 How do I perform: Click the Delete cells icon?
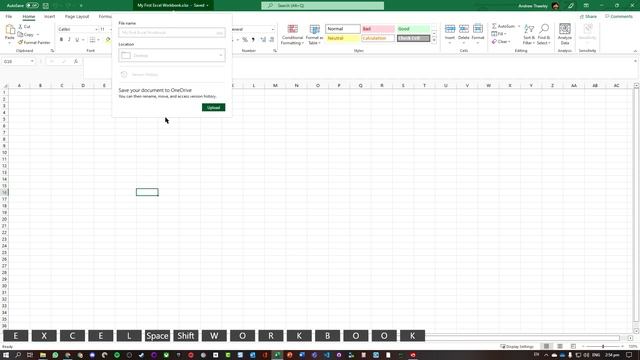[464, 29]
